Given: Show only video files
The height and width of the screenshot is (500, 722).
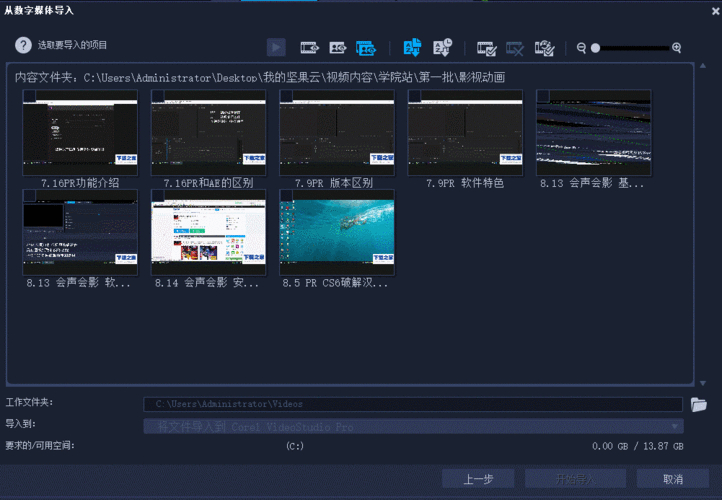Looking at the screenshot, I should coord(309,47).
